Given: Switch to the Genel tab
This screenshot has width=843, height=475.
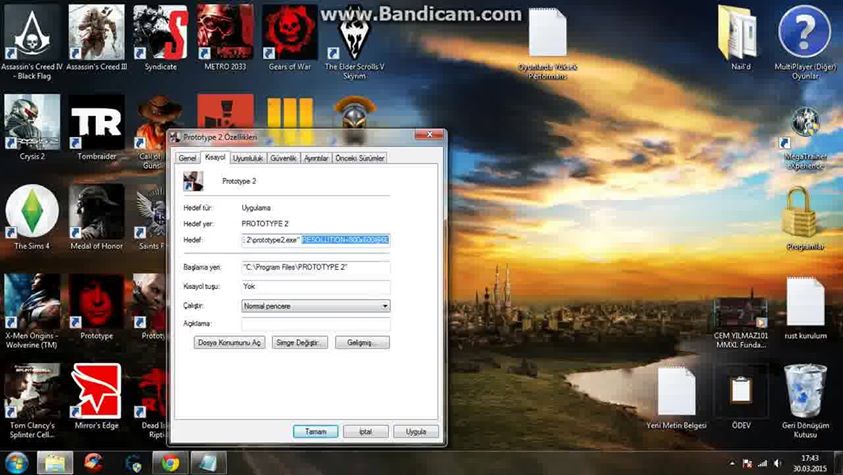Looking at the screenshot, I should [x=187, y=158].
